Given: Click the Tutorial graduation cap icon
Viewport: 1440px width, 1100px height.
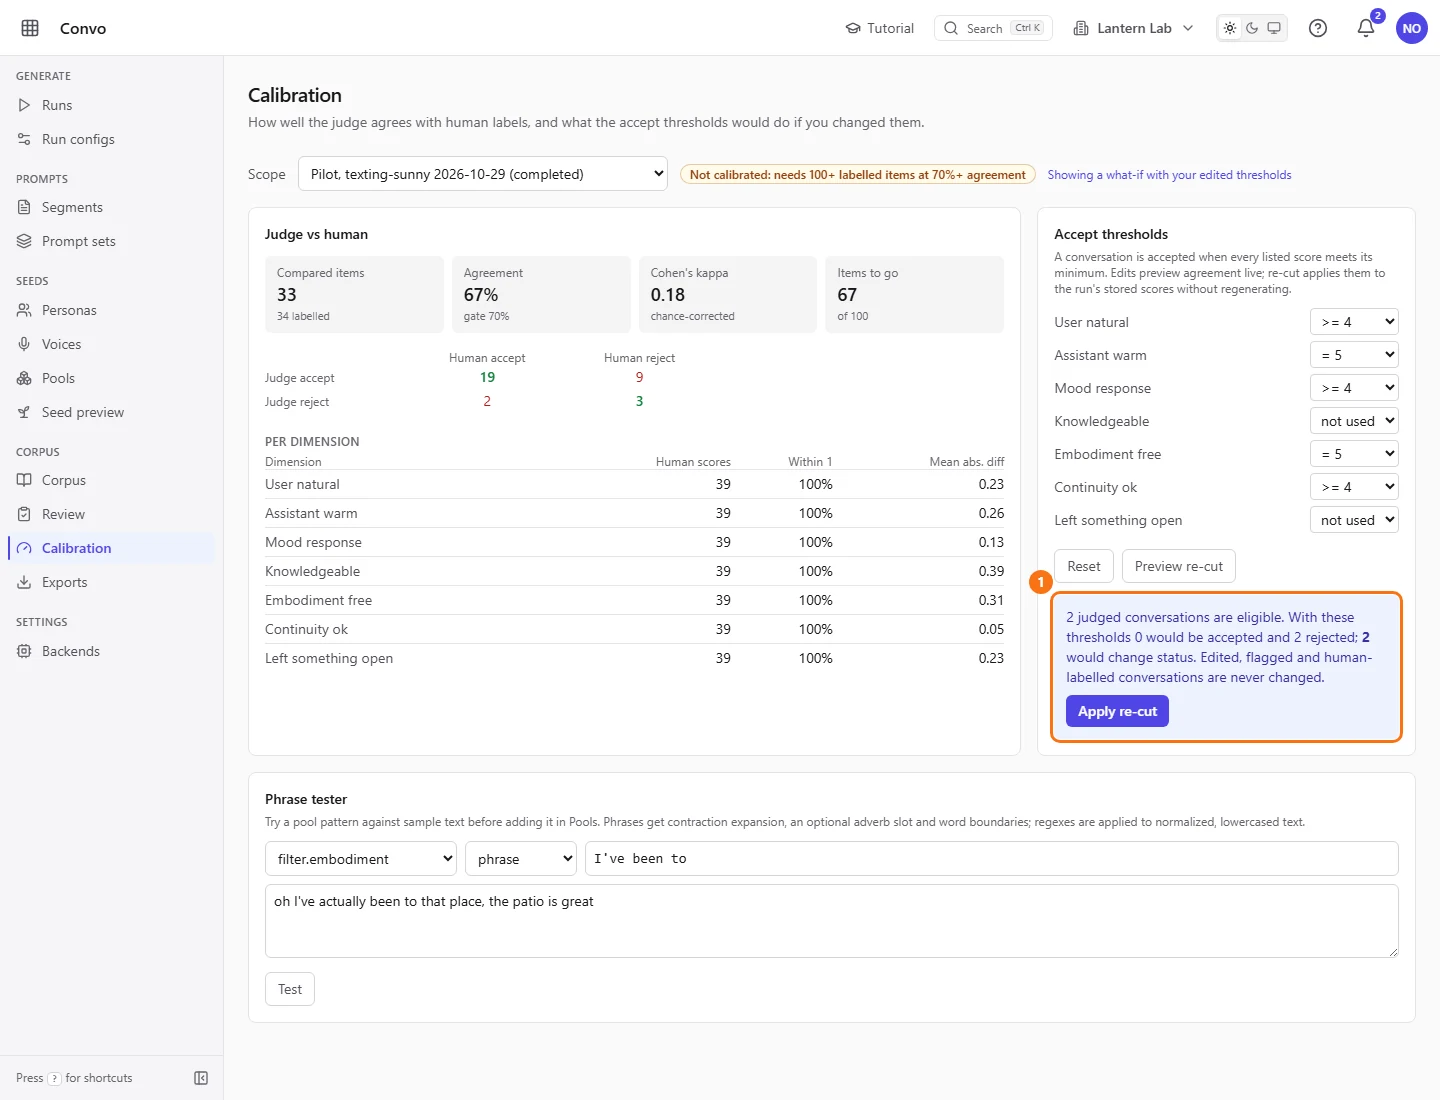Looking at the screenshot, I should coord(853,28).
